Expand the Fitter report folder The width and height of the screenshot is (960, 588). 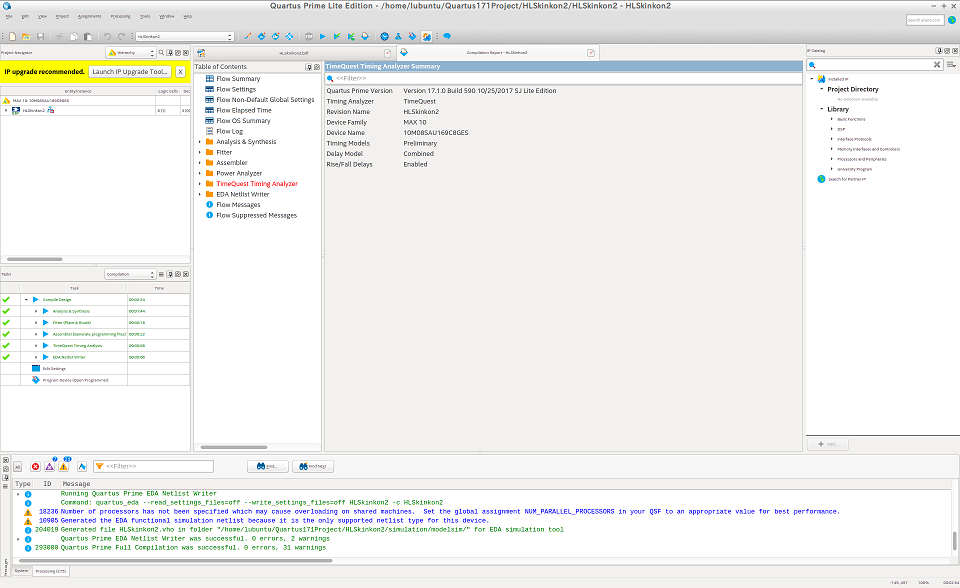pyautogui.click(x=200, y=153)
